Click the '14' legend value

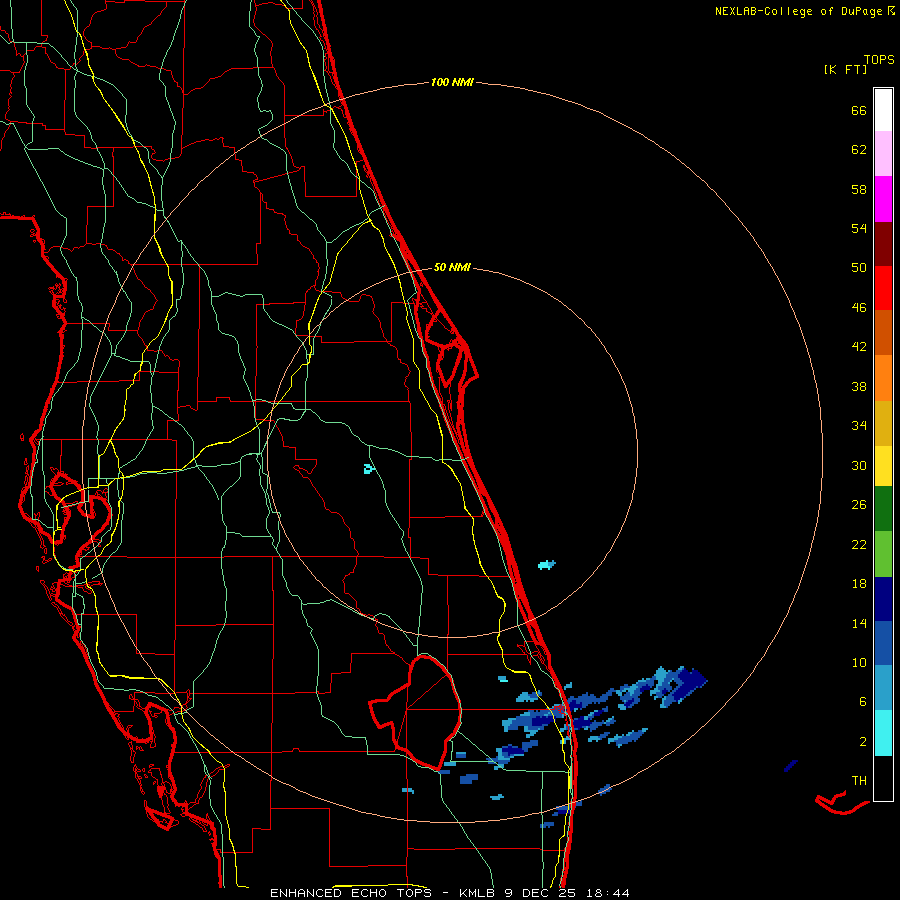(x=859, y=623)
